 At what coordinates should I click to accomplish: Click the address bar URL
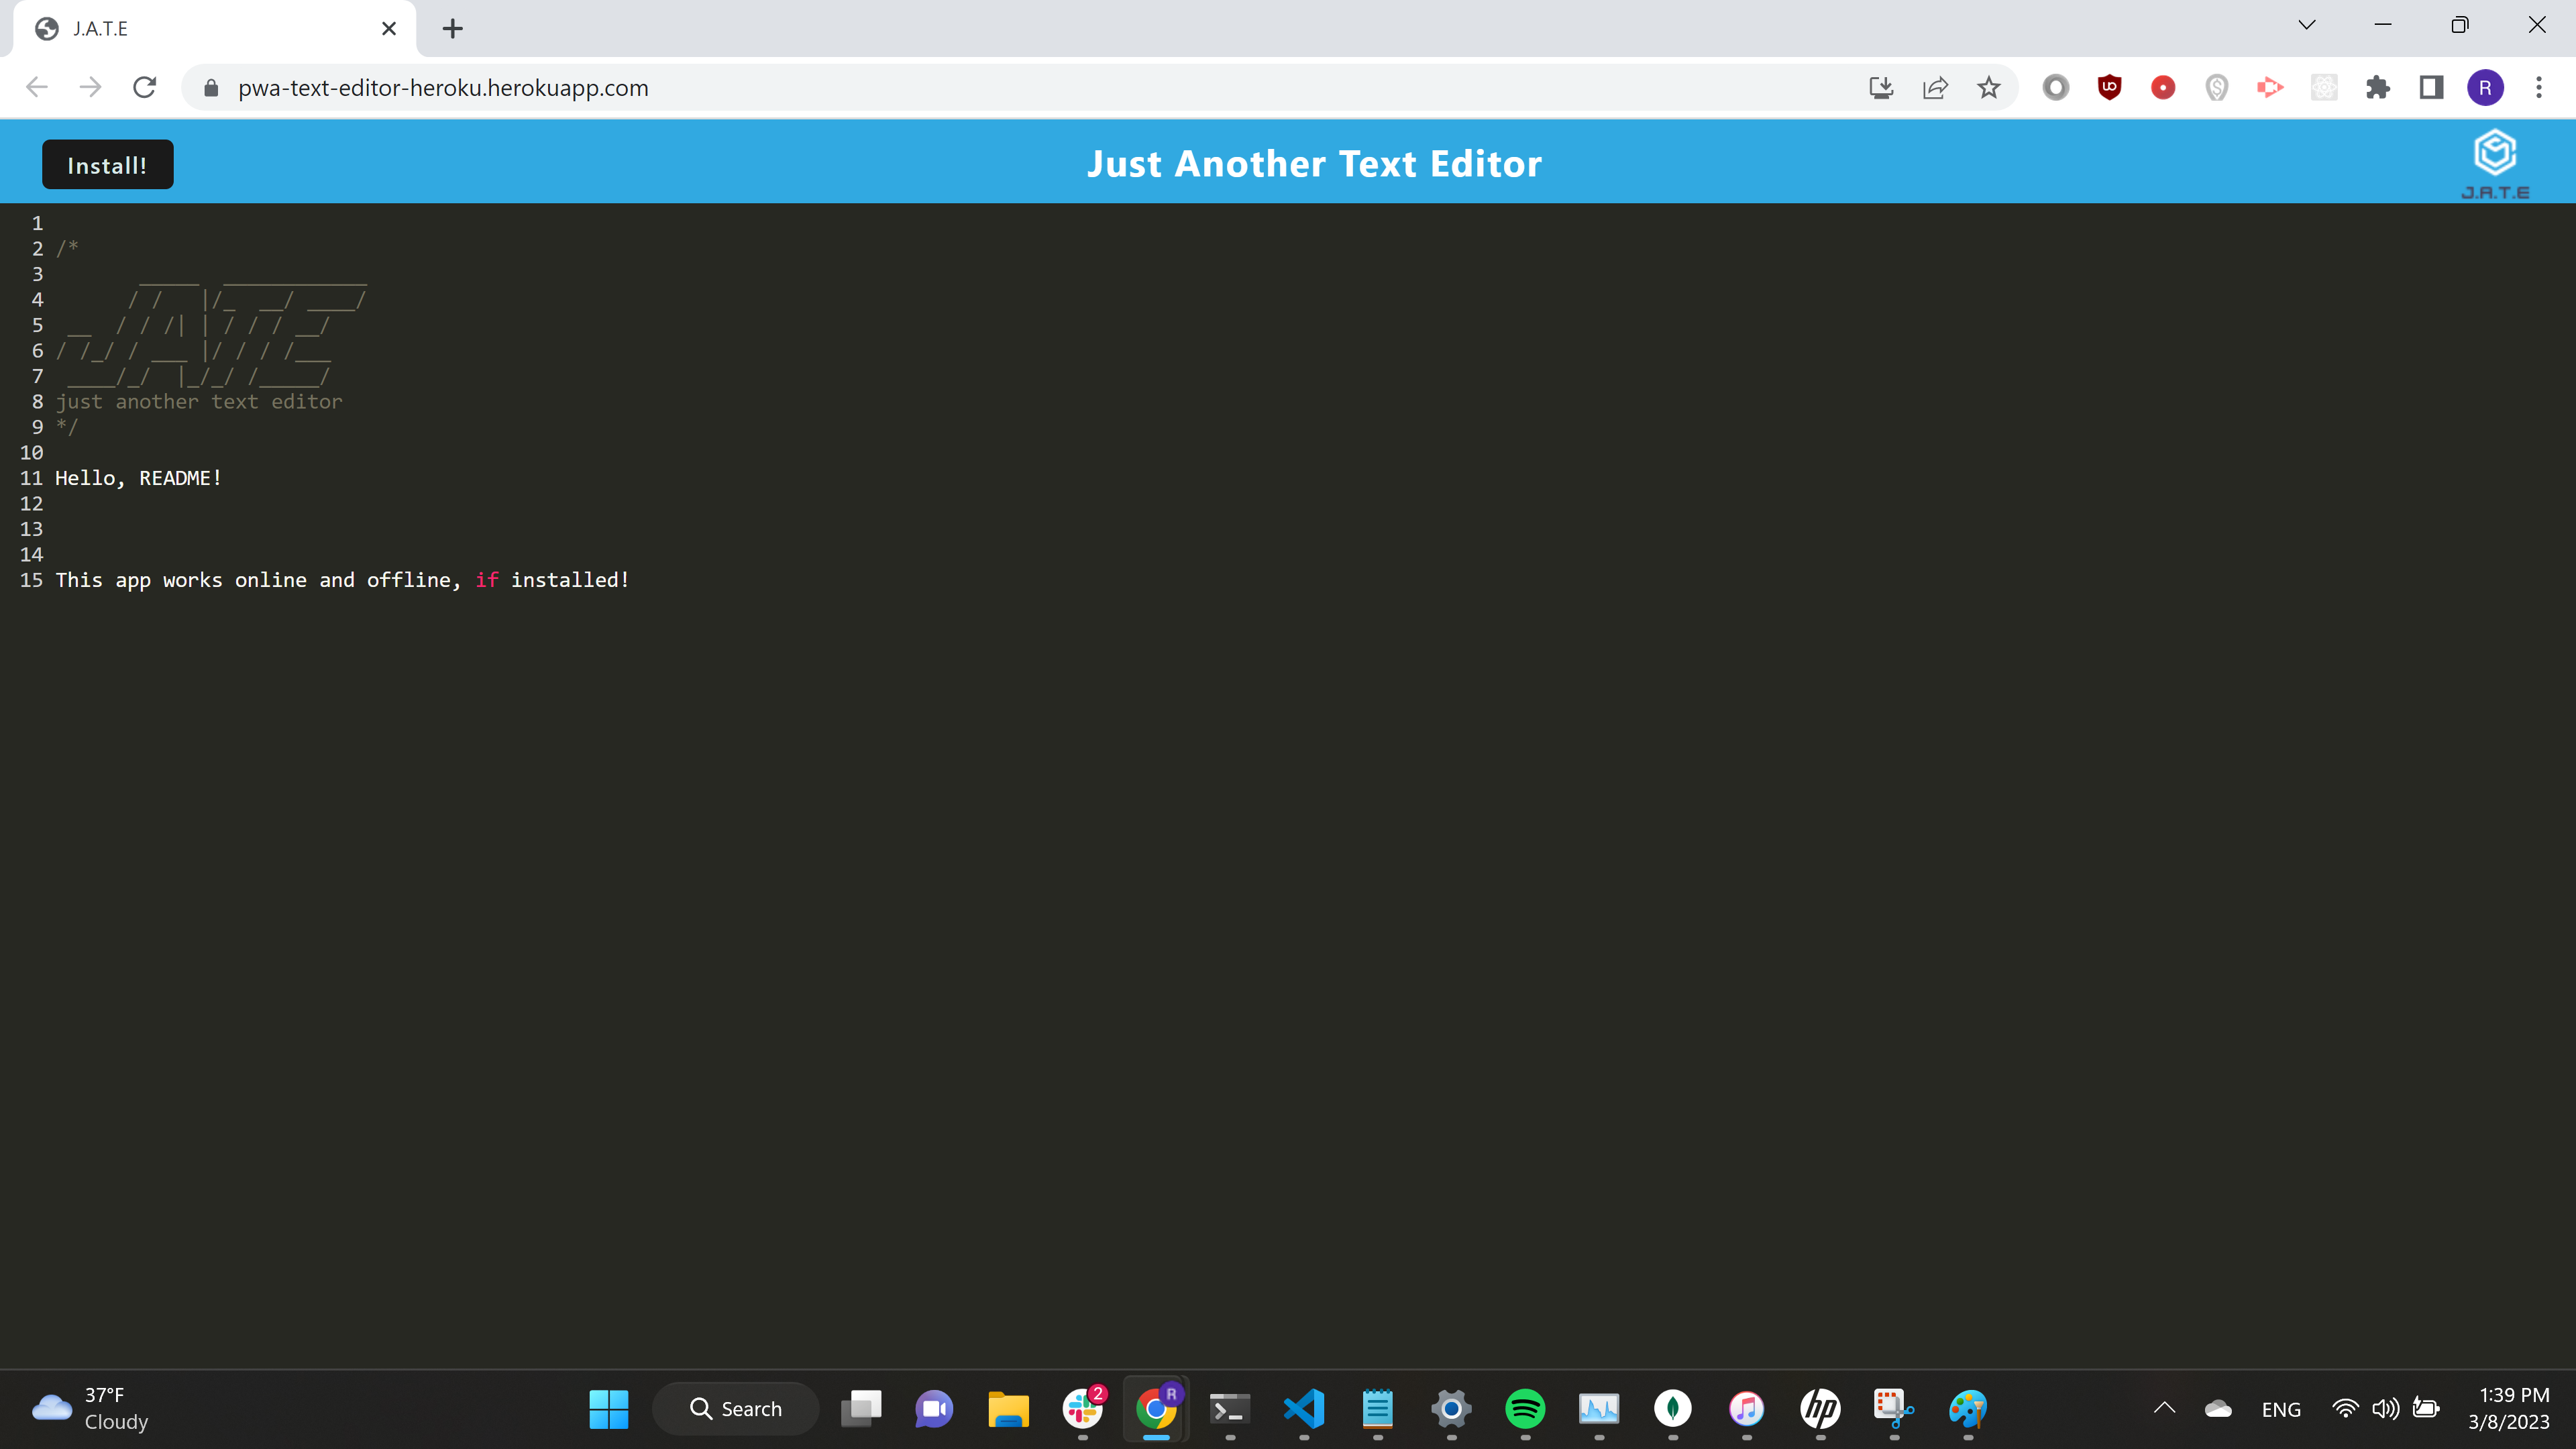(x=443, y=87)
